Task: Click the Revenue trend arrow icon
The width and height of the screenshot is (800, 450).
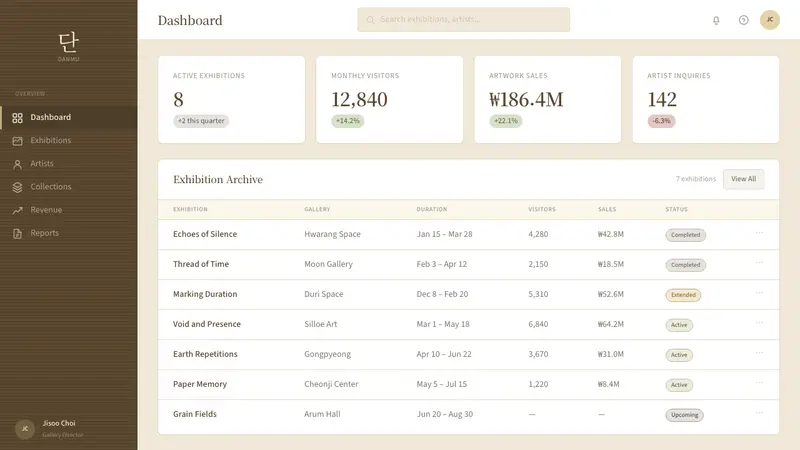Action: (x=17, y=210)
